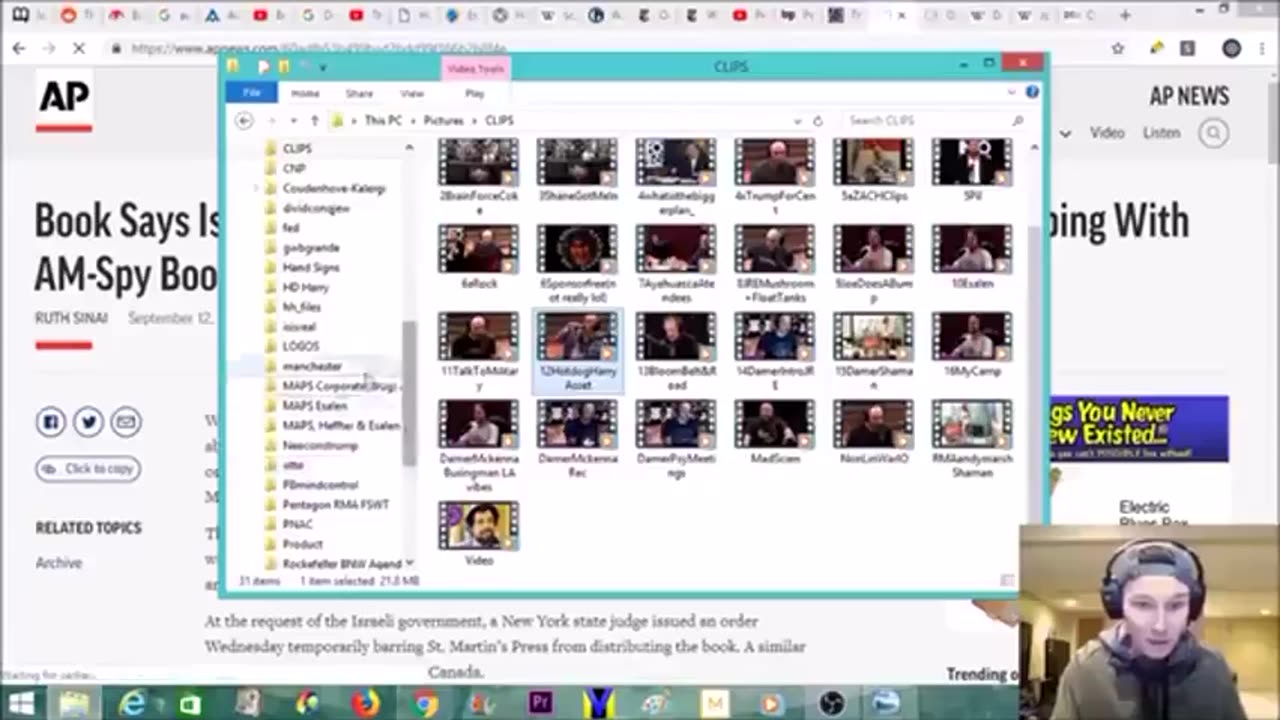
Task: Select the 16MyCamp video clip
Action: (972, 344)
